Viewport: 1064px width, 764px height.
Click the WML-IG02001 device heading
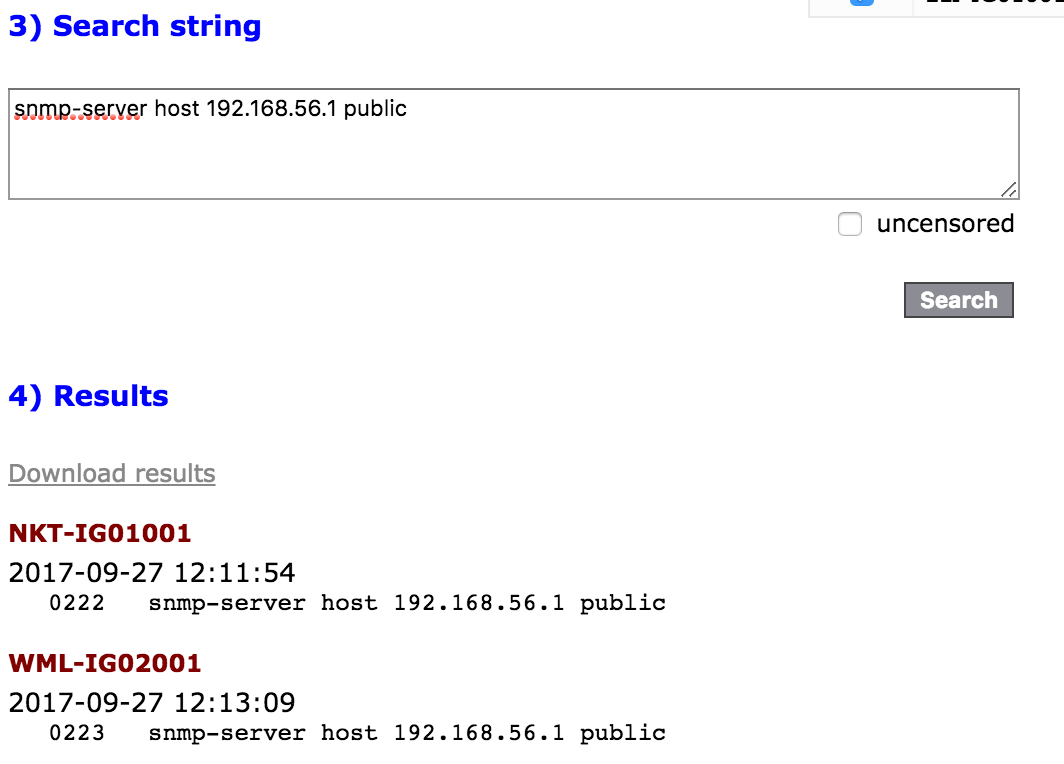tap(105, 663)
